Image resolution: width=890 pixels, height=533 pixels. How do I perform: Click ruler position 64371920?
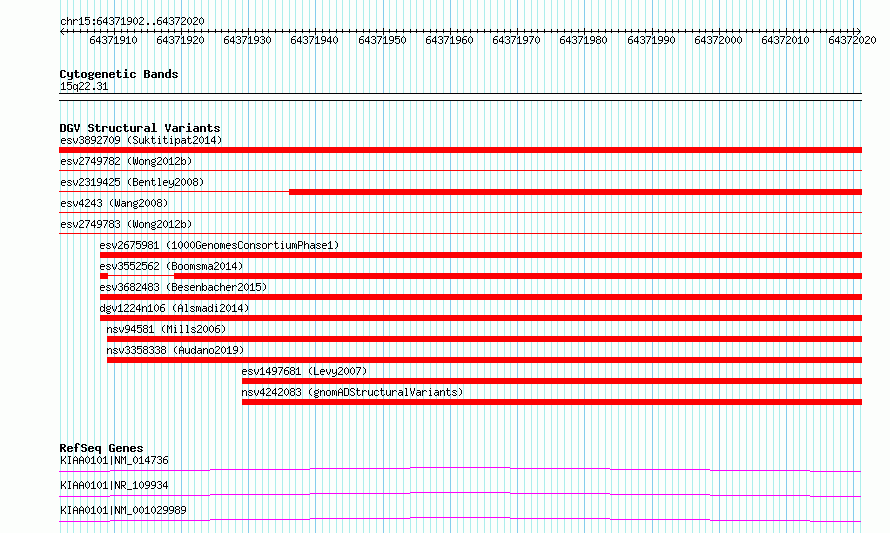tap(180, 40)
